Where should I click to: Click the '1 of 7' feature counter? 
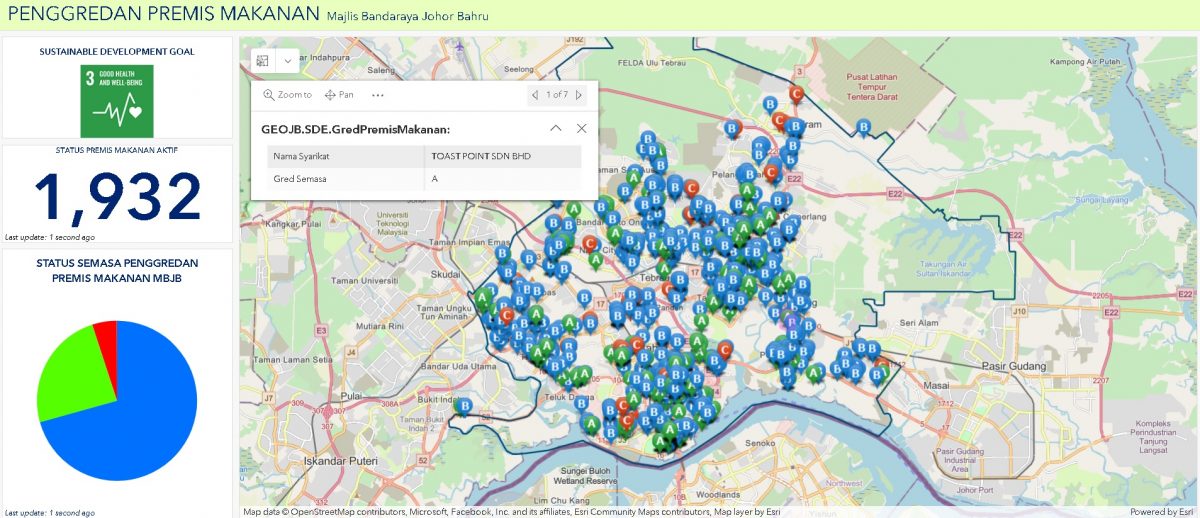pos(557,95)
